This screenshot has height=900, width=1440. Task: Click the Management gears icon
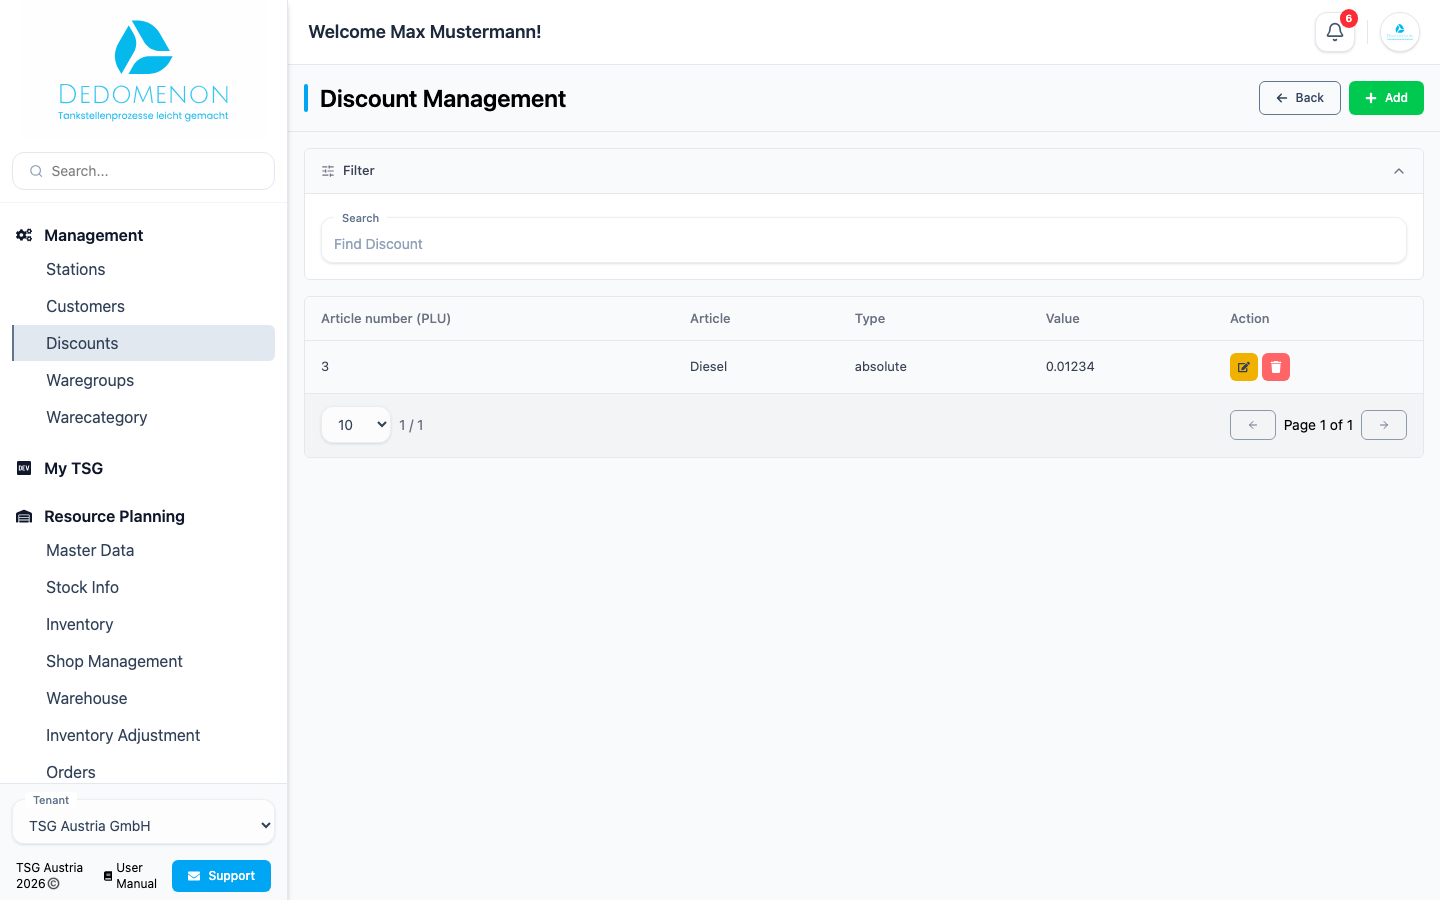coord(24,235)
